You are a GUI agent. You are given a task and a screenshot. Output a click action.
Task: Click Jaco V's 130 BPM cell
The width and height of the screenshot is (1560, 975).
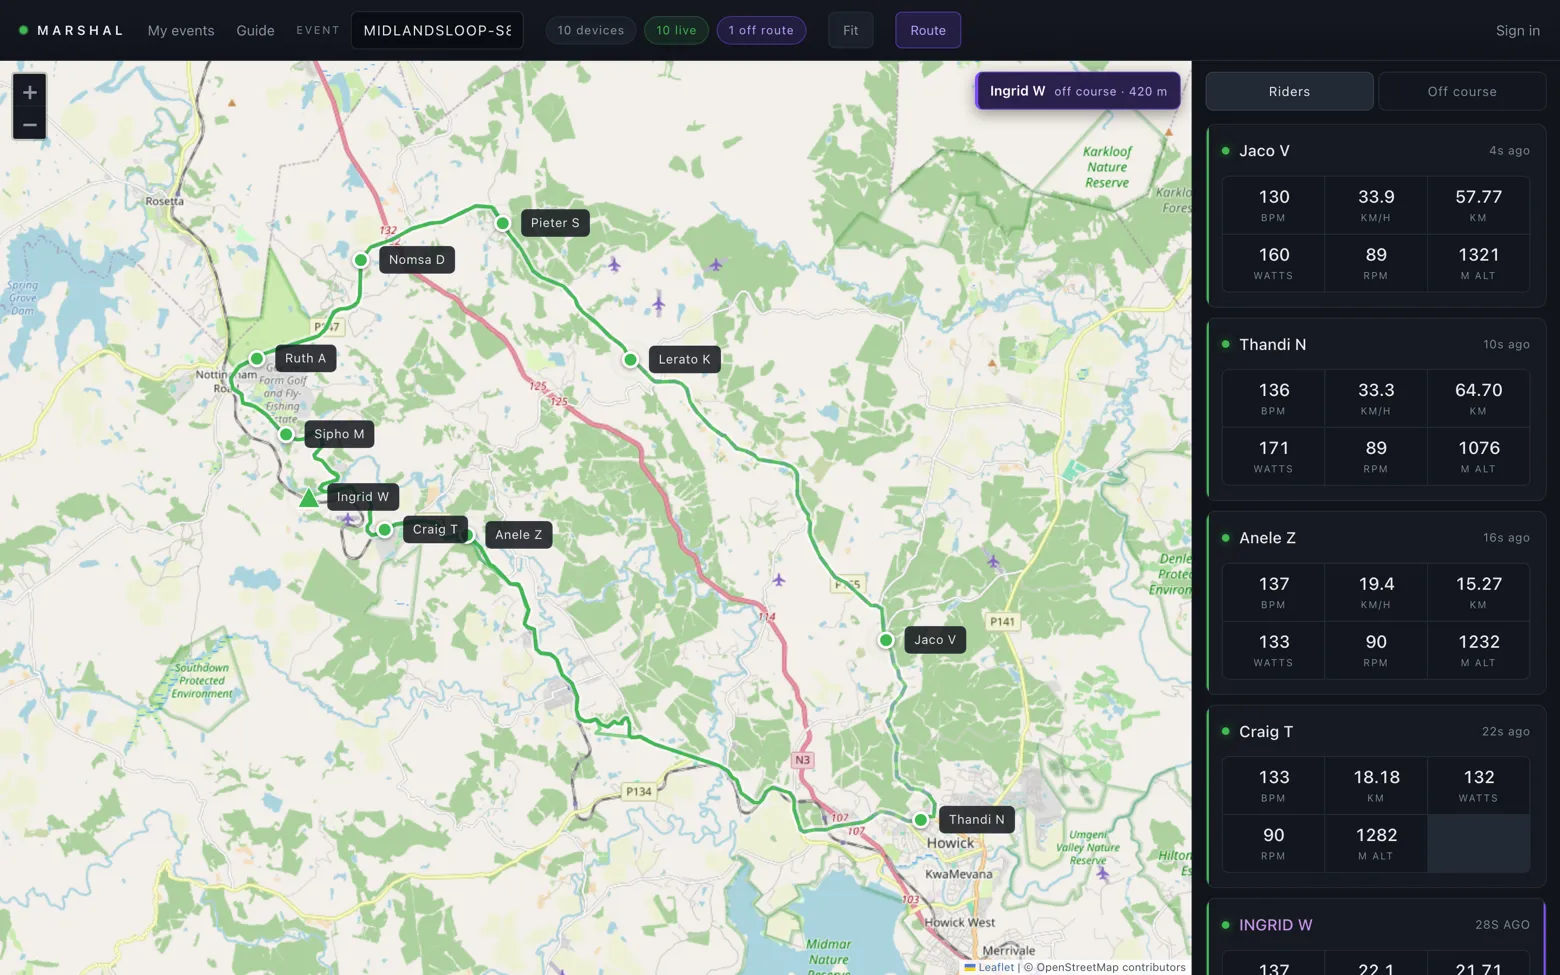click(1274, 205)
